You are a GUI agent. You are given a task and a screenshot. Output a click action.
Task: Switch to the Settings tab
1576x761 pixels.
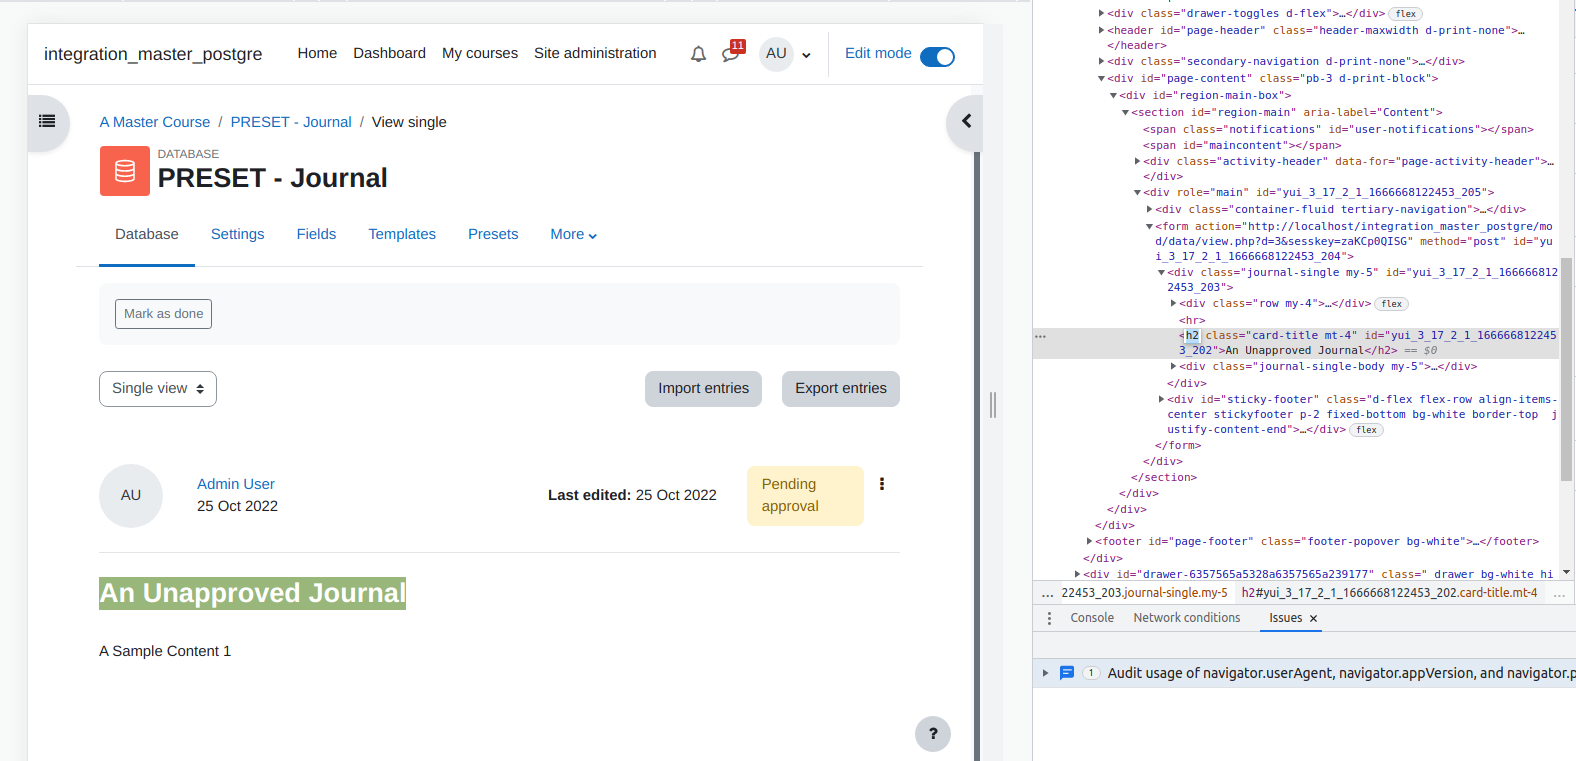pyautogui.click(x=238, y=234)
